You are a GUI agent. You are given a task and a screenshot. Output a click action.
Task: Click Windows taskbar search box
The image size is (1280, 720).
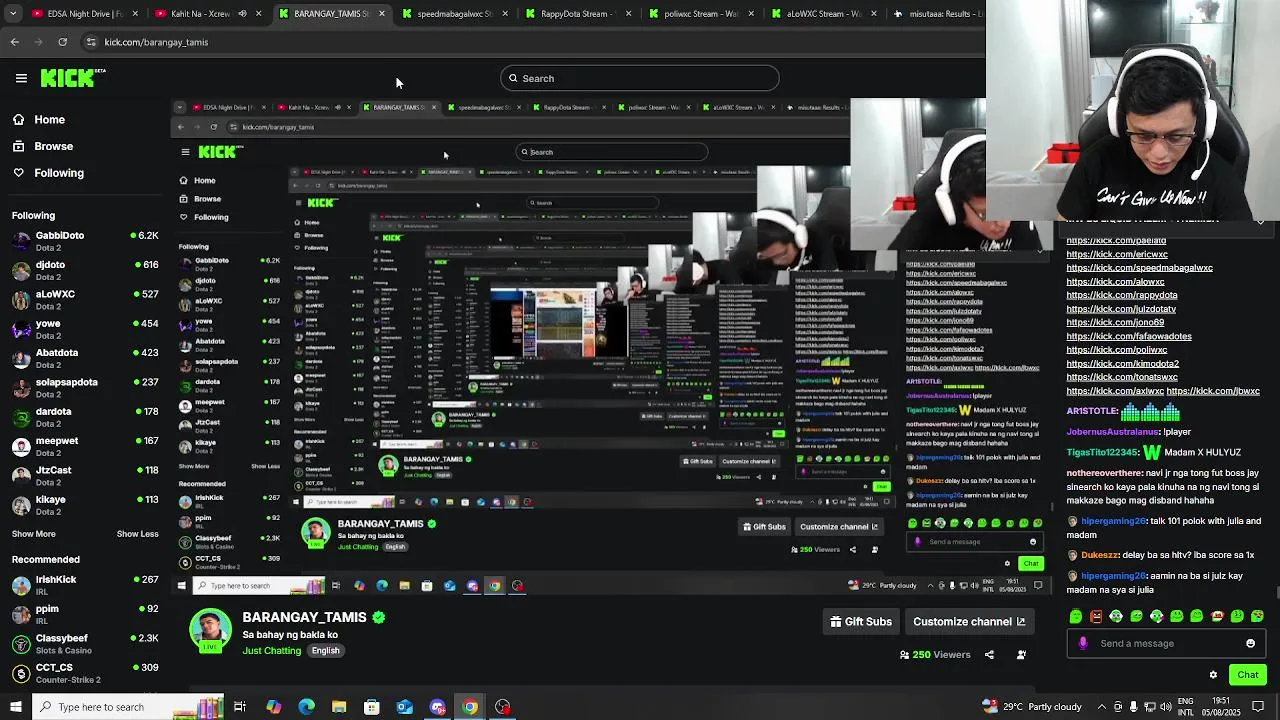pyautogui.click(x=130, y=707)
